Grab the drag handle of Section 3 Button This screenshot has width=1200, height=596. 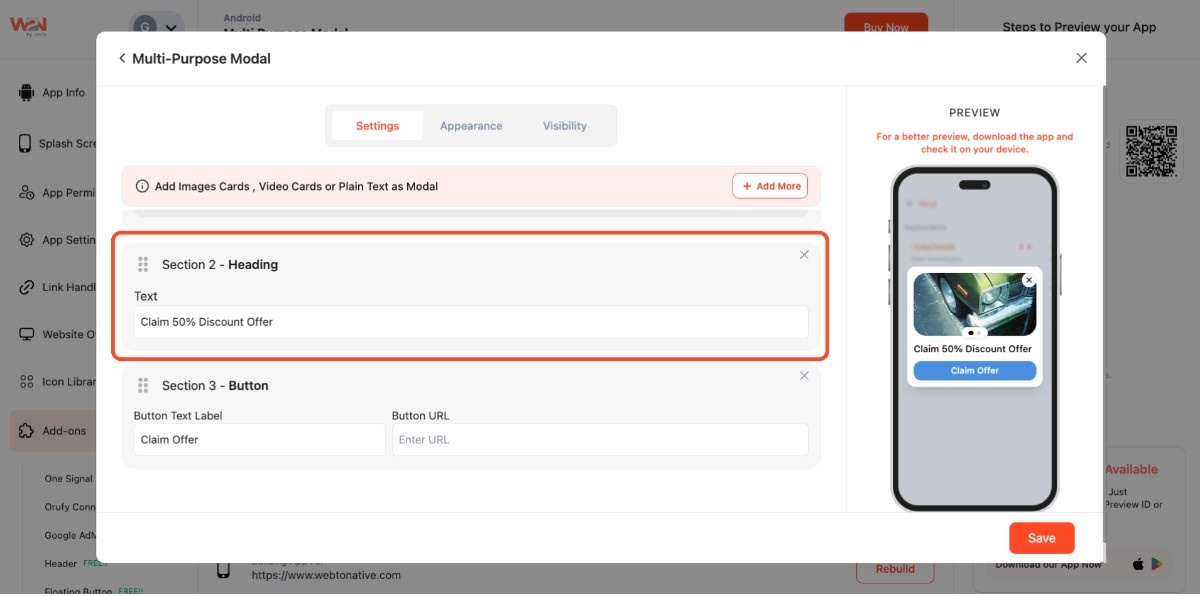143,386
